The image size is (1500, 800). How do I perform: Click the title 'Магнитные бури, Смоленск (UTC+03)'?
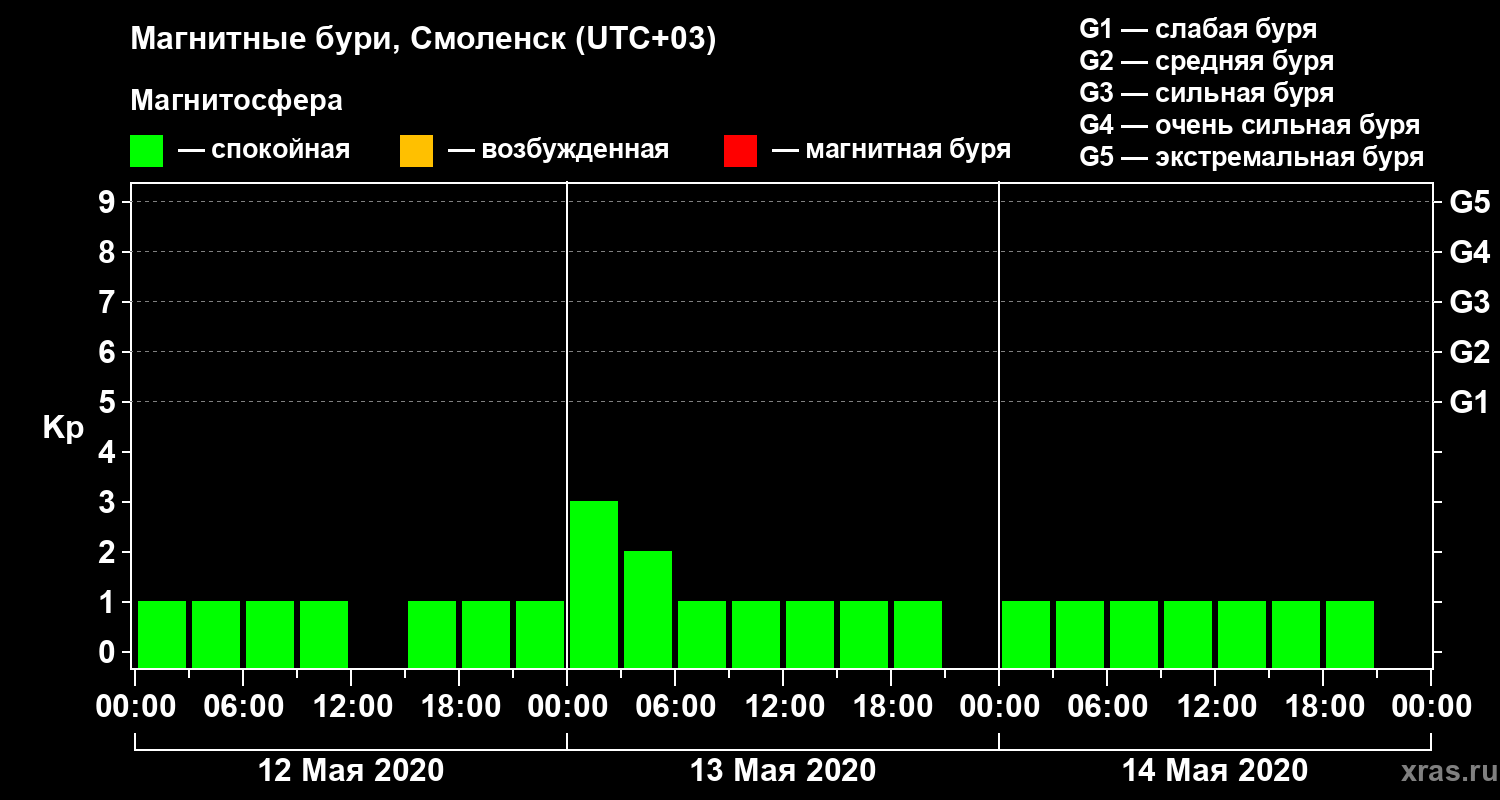pos(424,41)
